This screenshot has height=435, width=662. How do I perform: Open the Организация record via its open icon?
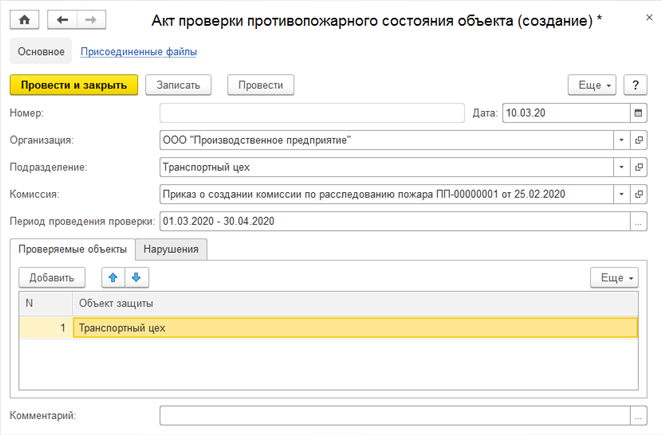click(638, 140)
